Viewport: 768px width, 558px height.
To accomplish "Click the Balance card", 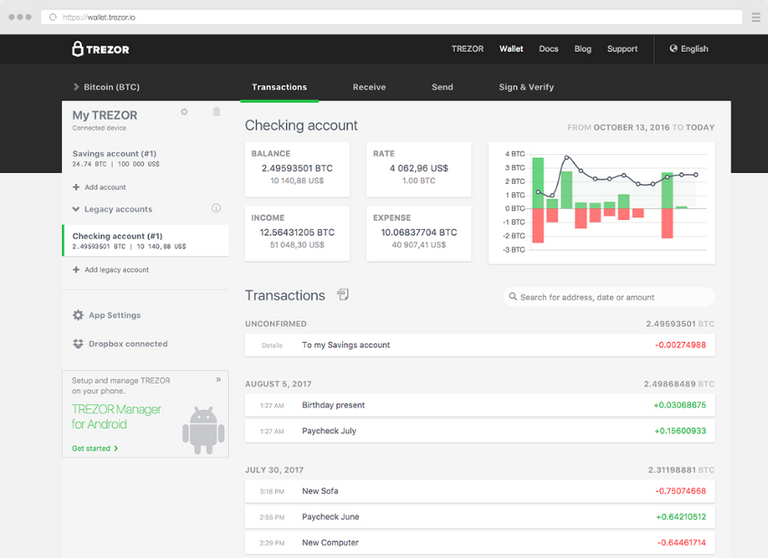I will coord(297,170).
